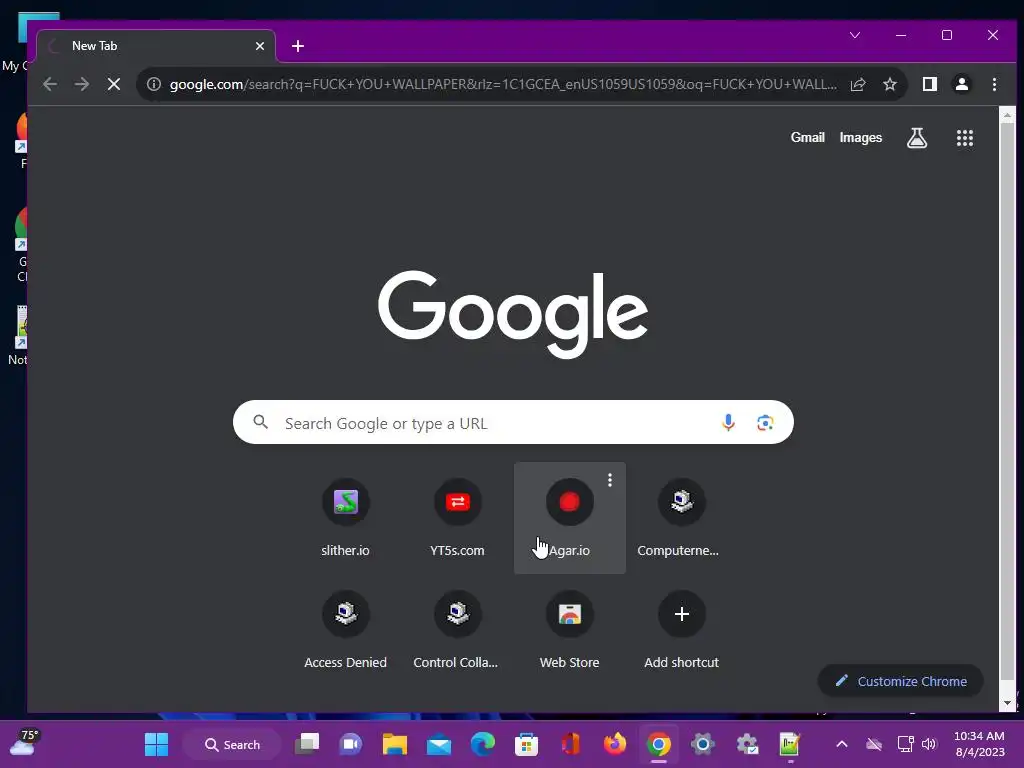Screen dimensions: 1024x768
Task: Open the Chat app on taskbar
Action: point(351,744)
